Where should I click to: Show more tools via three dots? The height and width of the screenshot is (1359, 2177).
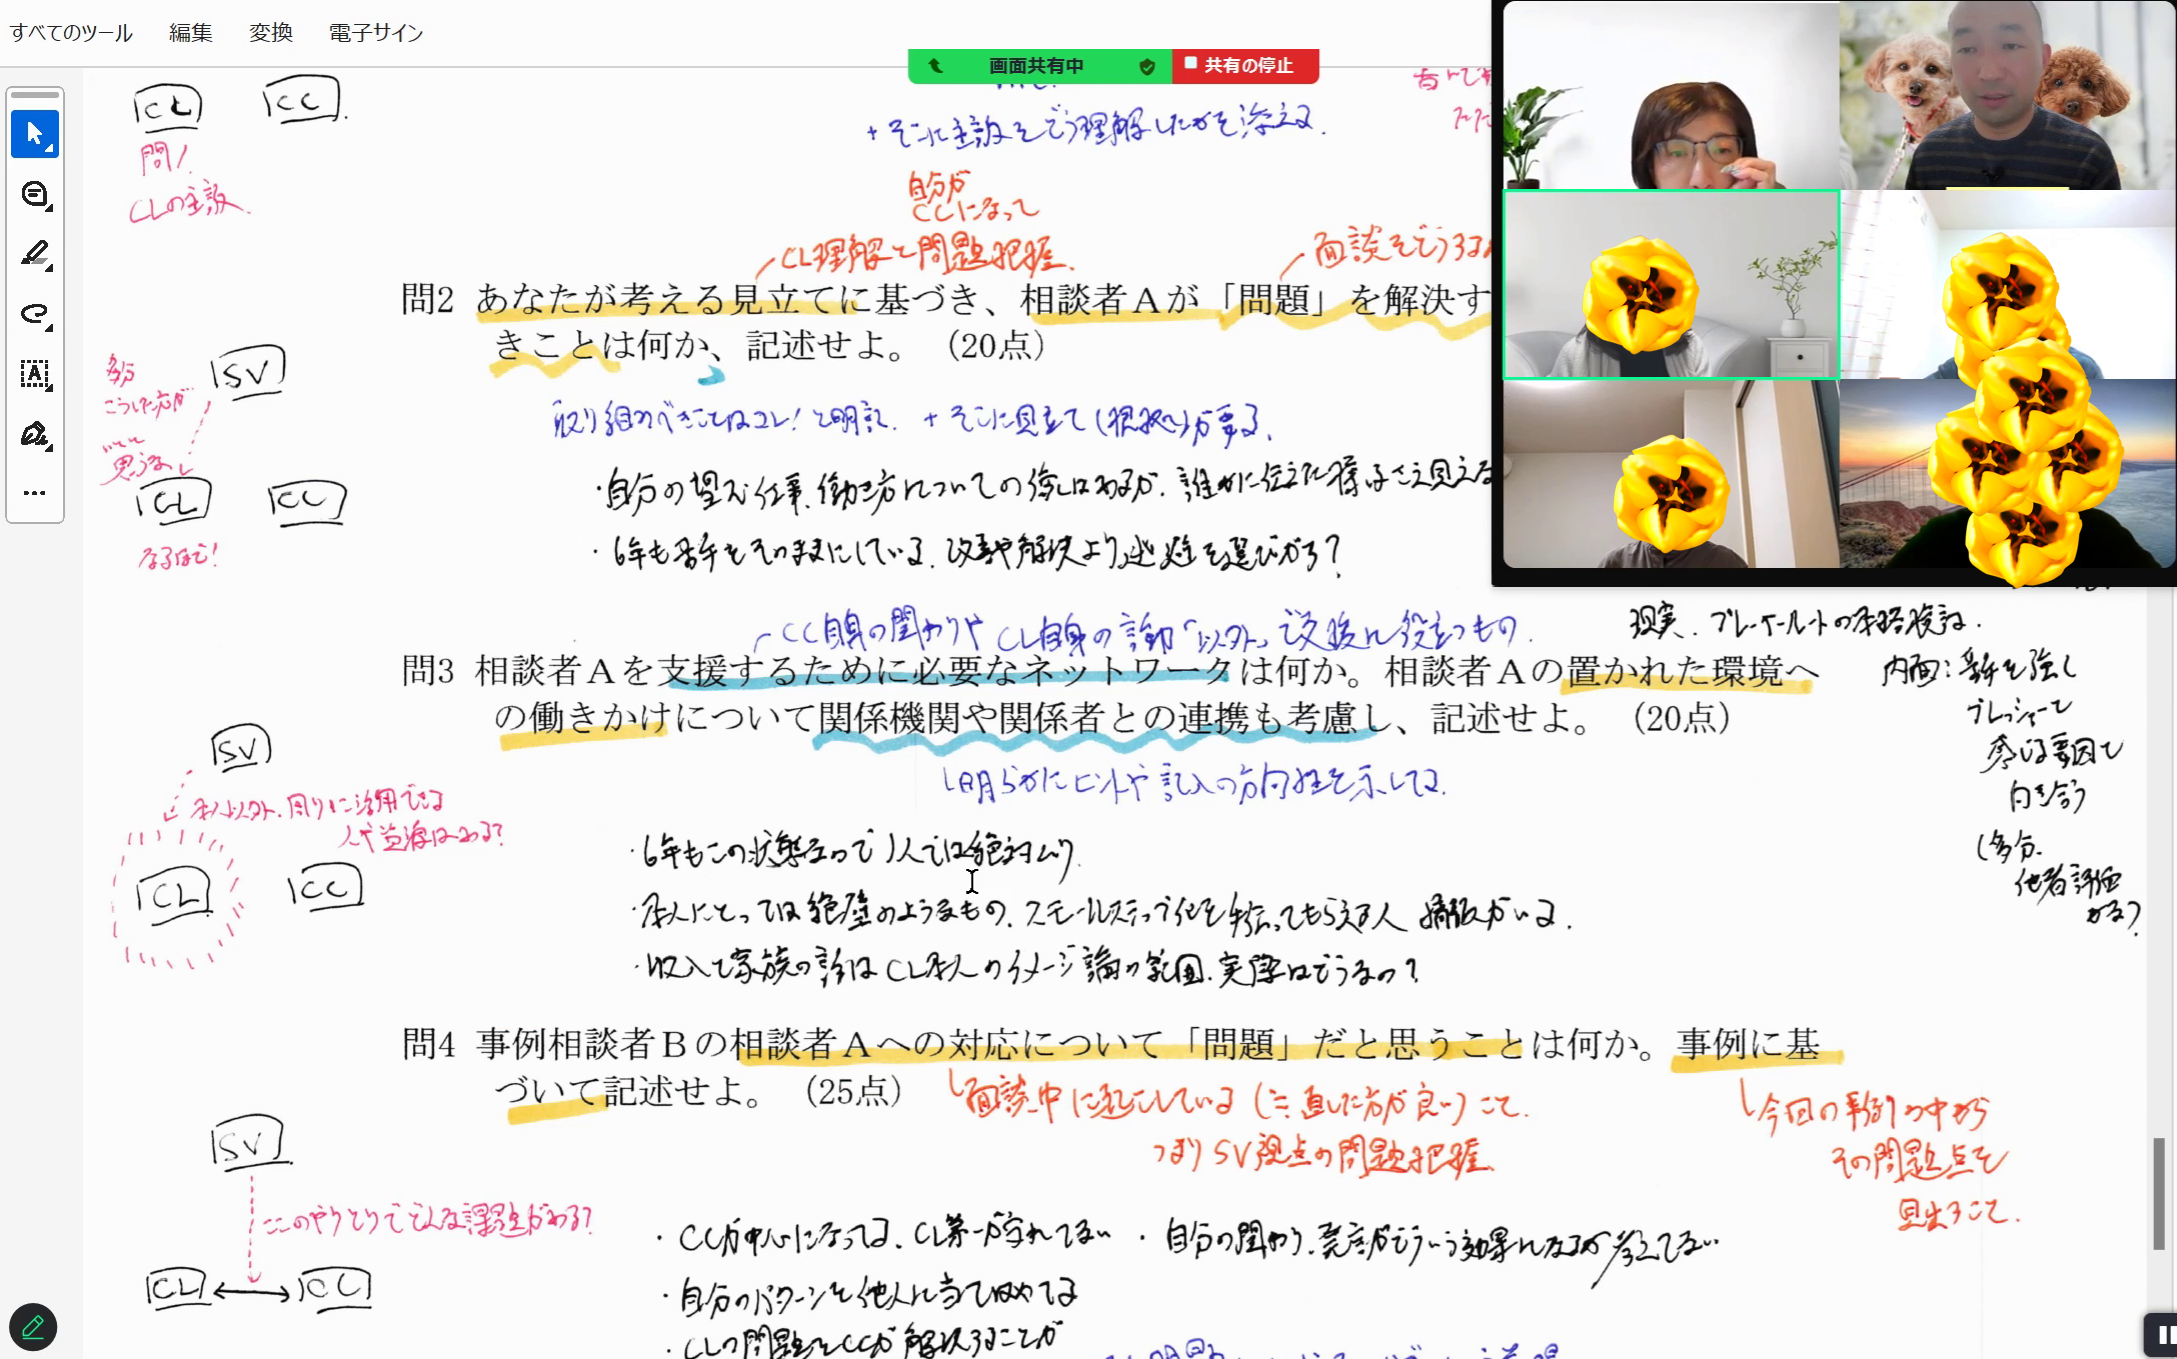point(34,493)
